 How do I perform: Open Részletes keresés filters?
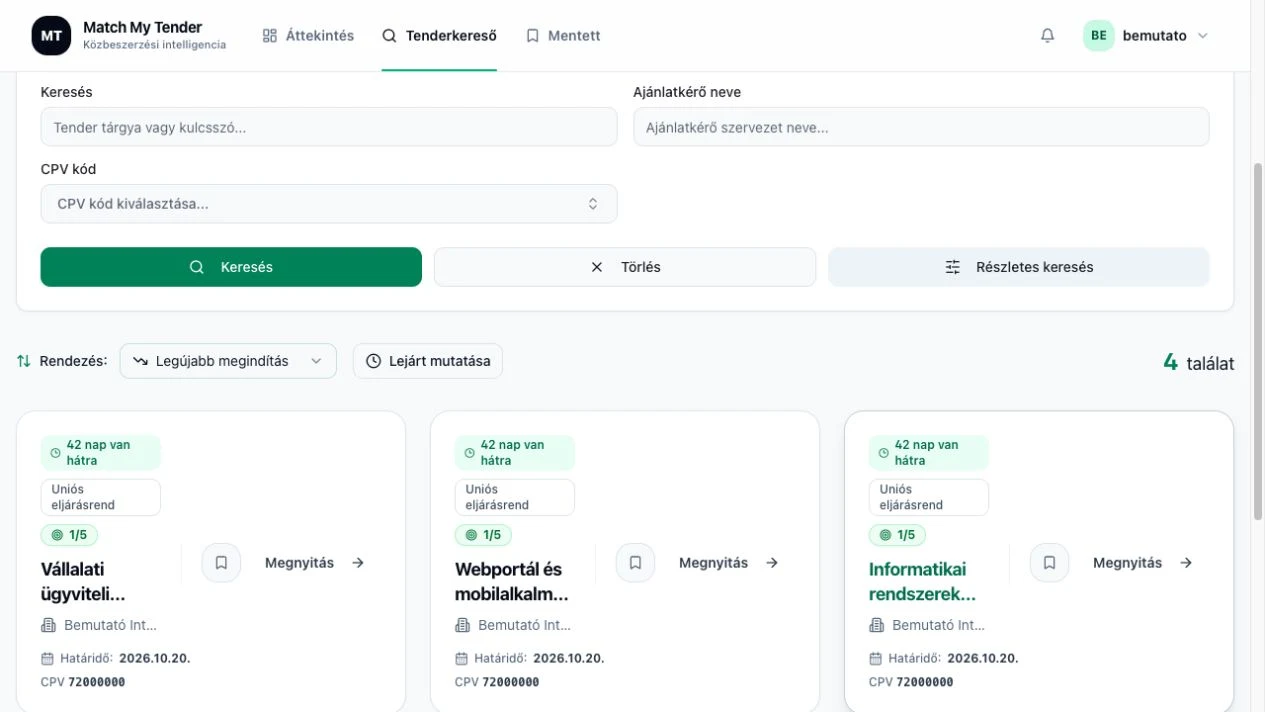(x=1019, y=267)
